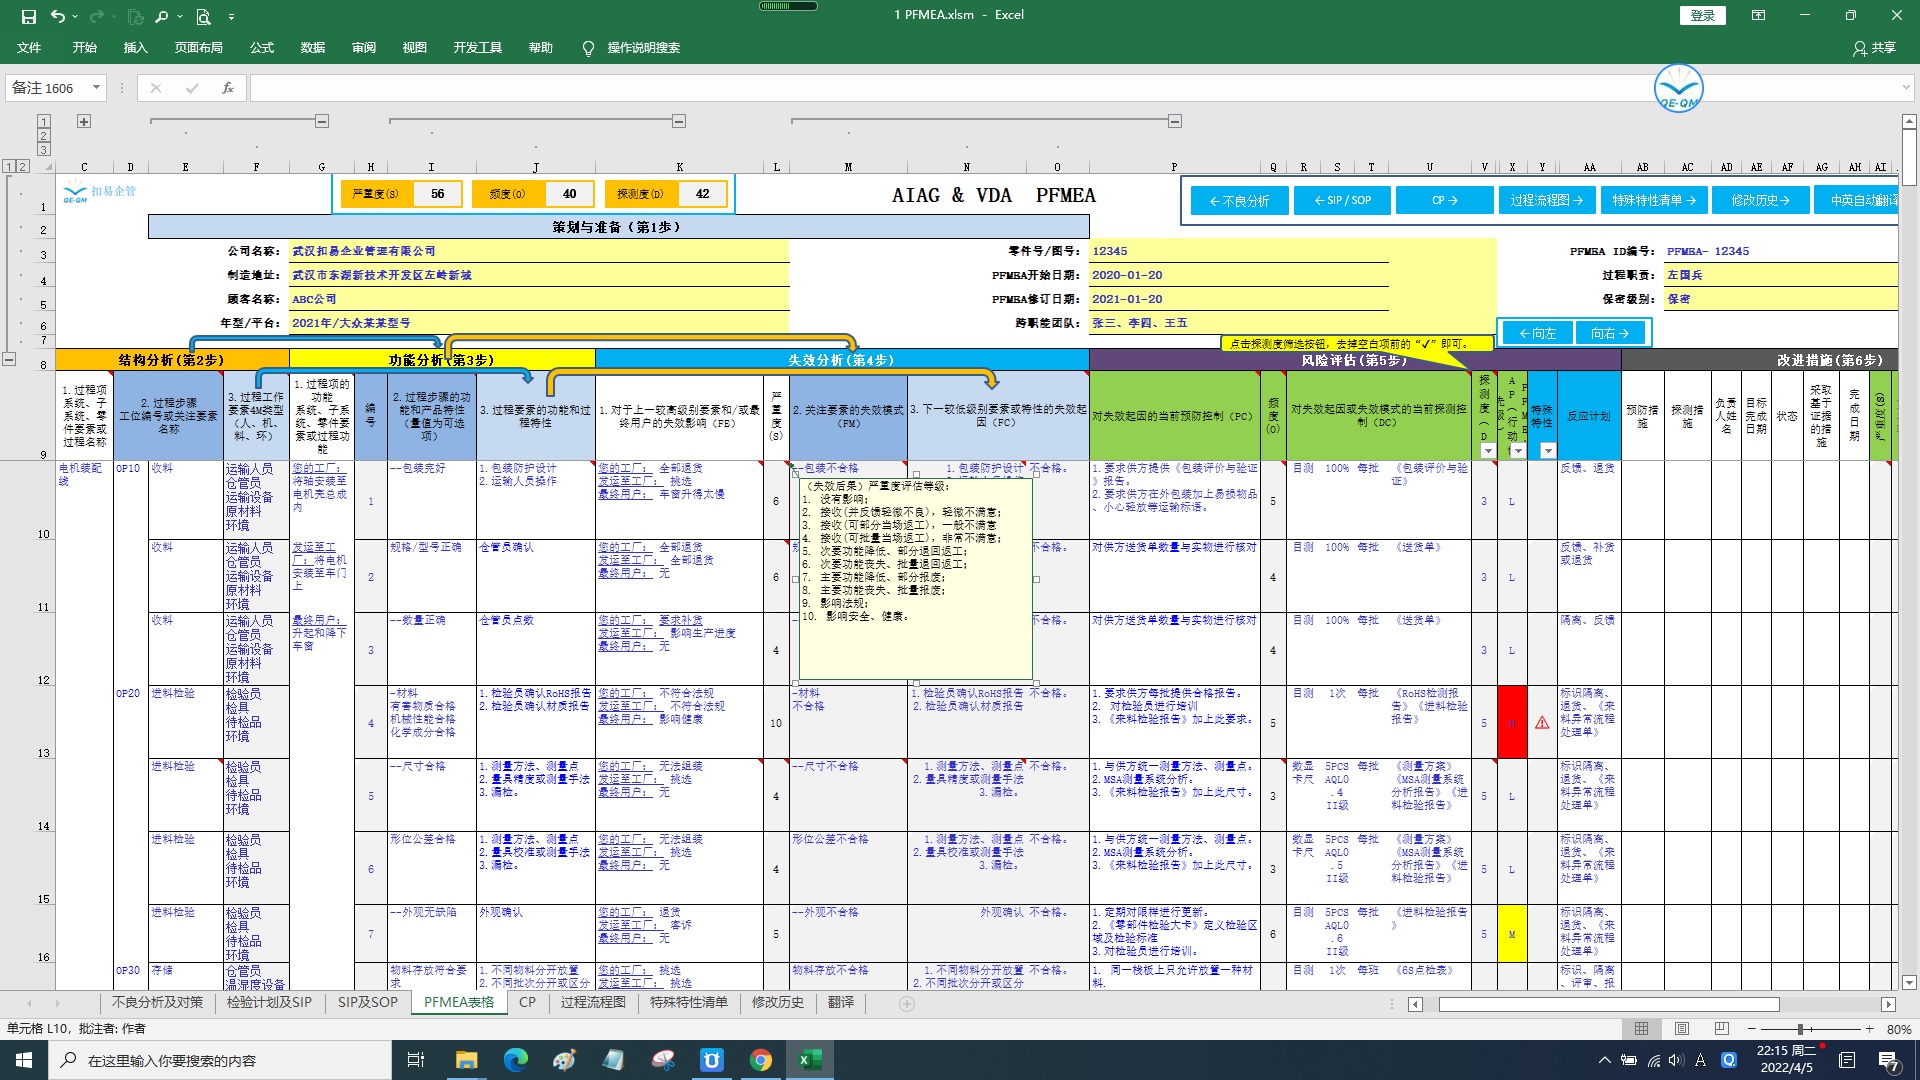Open Chrome browser from taskbar

(x=761, y=1060)
